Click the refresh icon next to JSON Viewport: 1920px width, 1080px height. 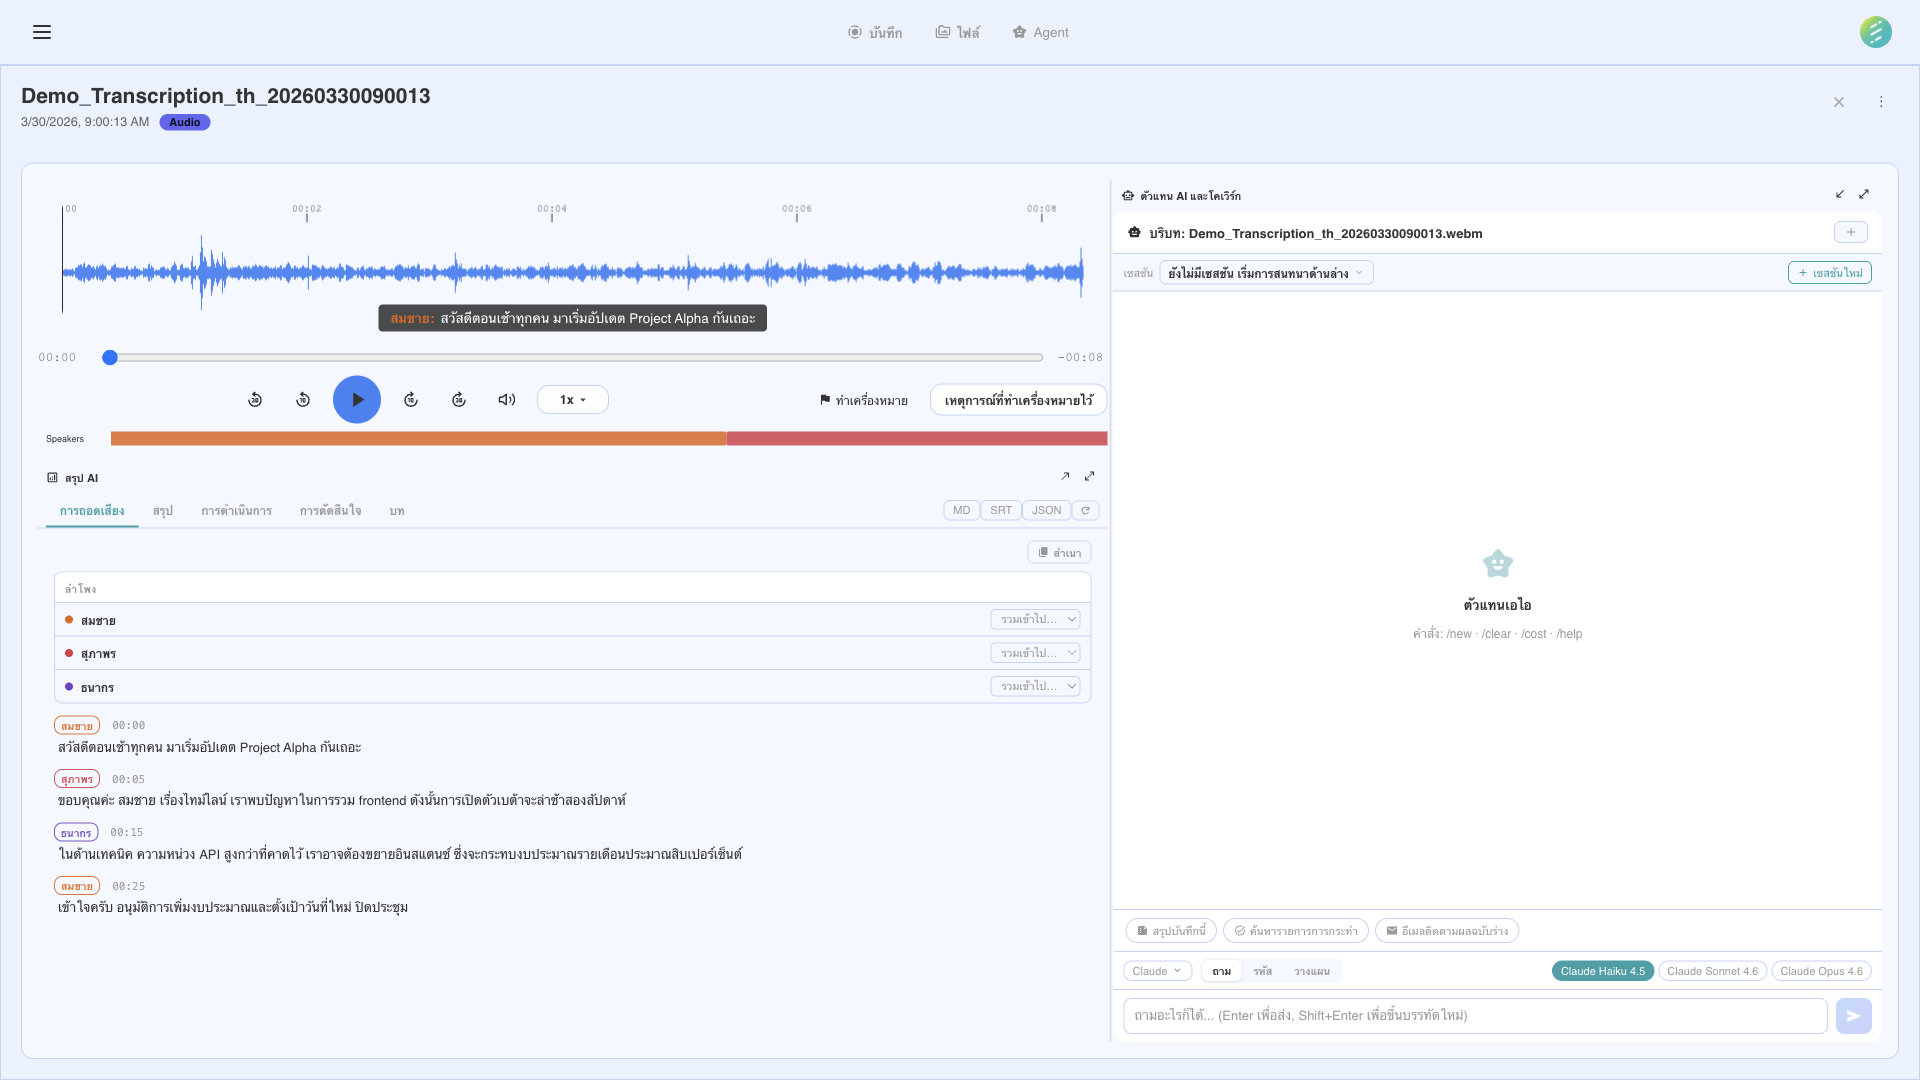coord(1085,511)
